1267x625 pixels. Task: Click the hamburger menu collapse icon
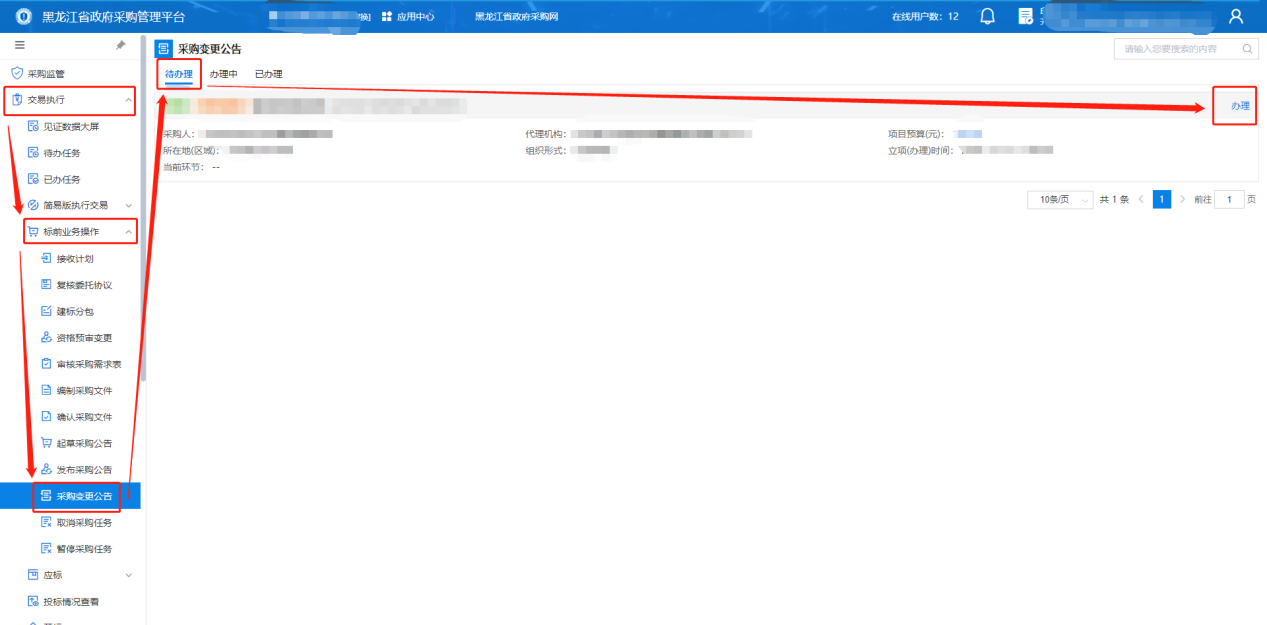pyautogui.click(x=20, y=46)
